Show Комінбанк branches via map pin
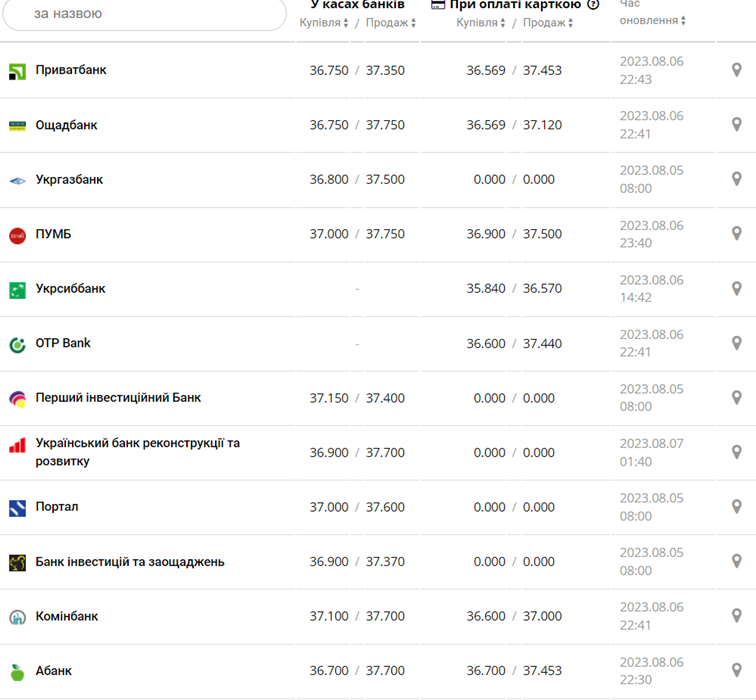This screenshot has height=700, width=756. pos(737,616)
